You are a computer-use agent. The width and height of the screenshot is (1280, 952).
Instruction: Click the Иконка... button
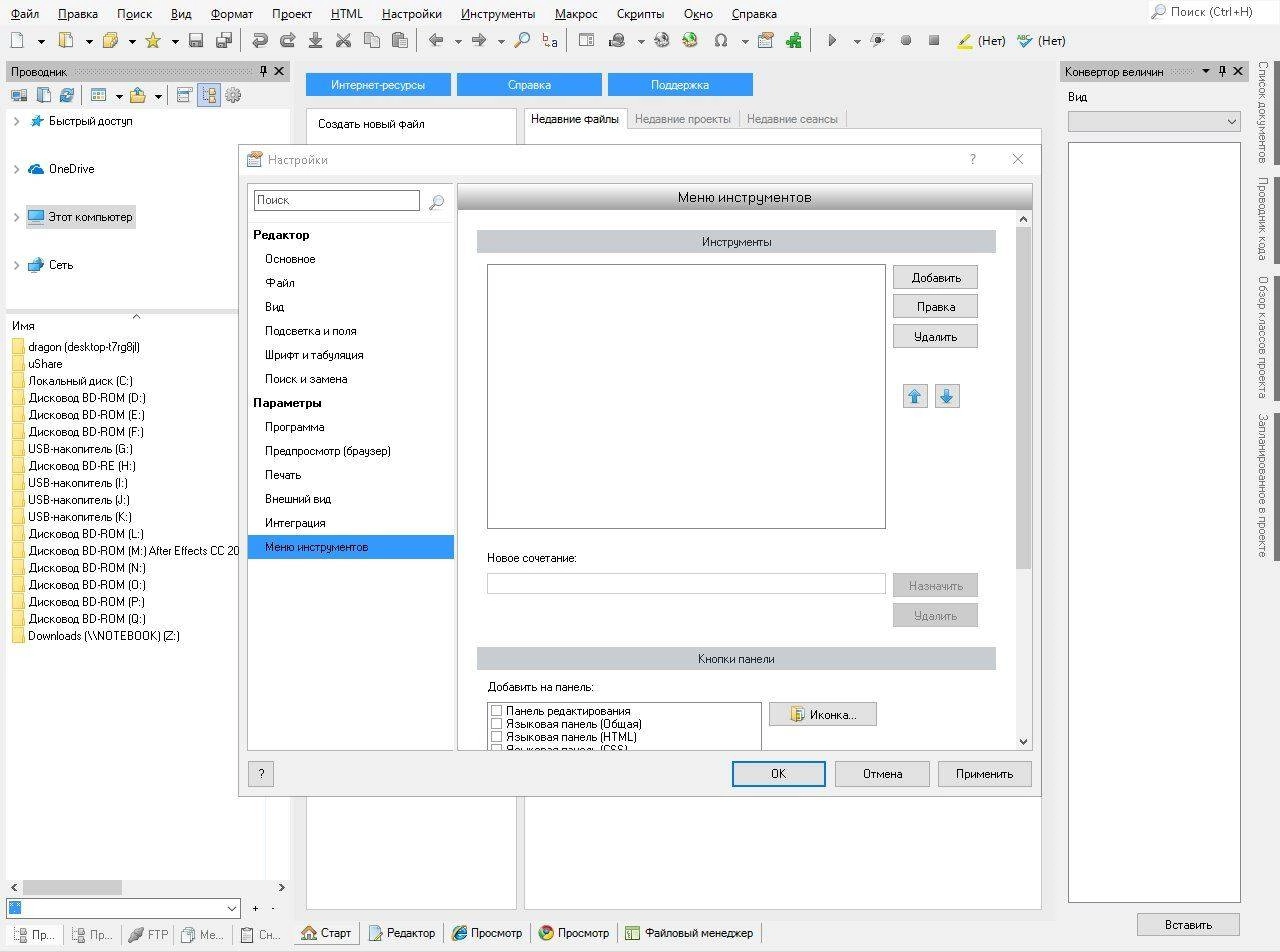823,714
